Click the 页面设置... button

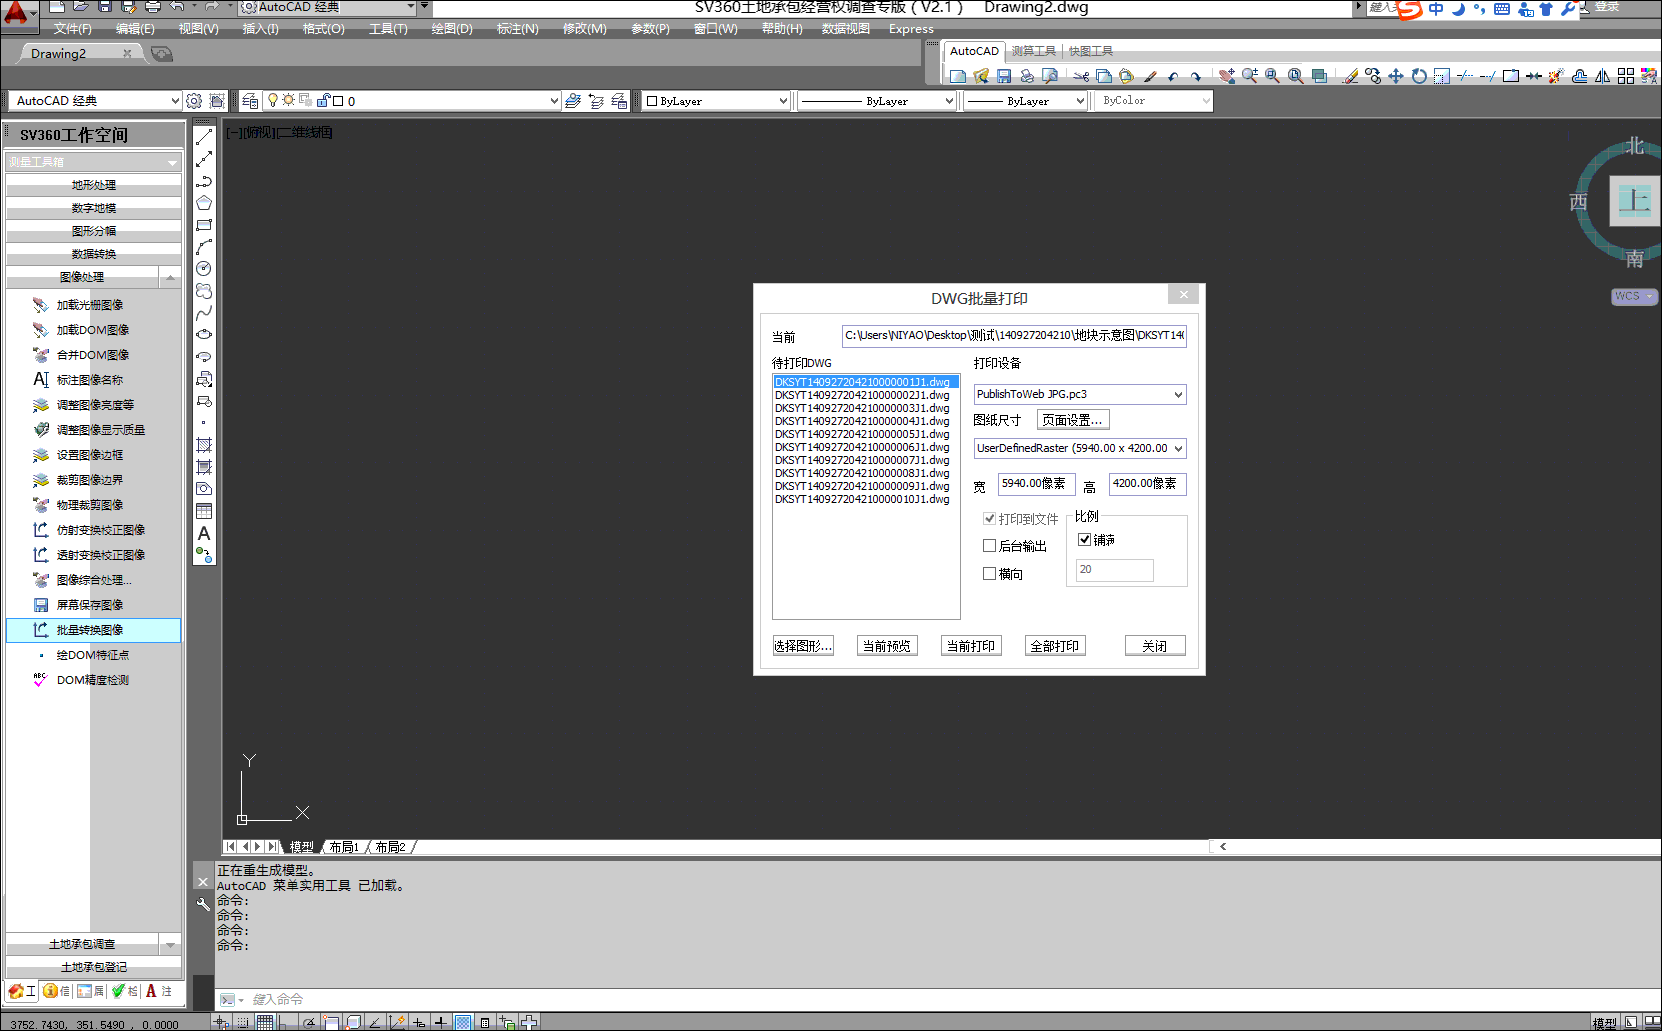1072,420
